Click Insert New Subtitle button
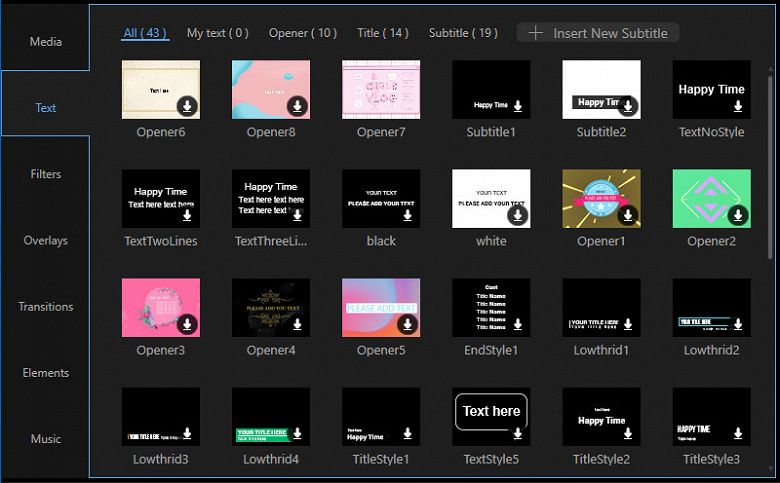This screenshot has height=483, width=780. tap(598, 33)
